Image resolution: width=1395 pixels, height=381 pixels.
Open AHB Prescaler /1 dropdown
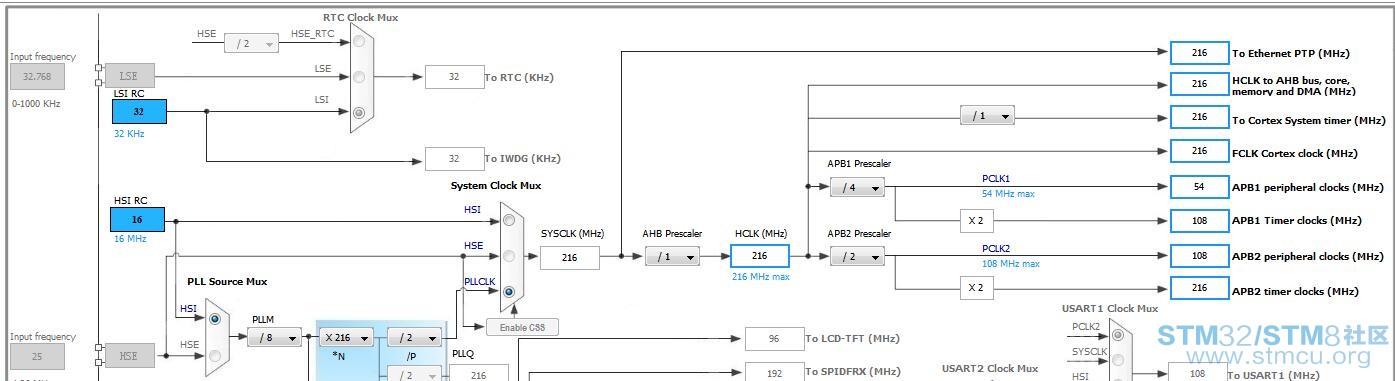click(672, 257)
